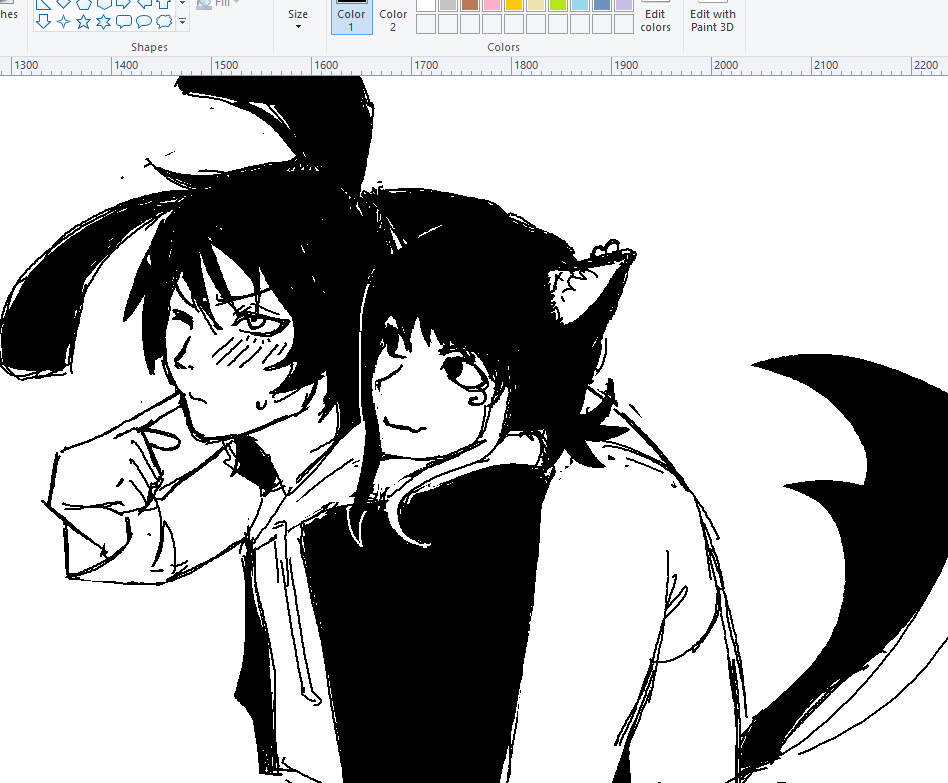Pick the lavender color swatch

[x=623, y=4]
